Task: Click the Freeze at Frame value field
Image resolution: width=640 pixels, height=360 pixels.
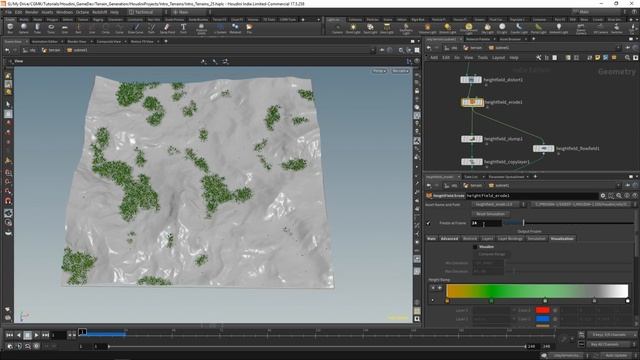Action: [486, 223]
